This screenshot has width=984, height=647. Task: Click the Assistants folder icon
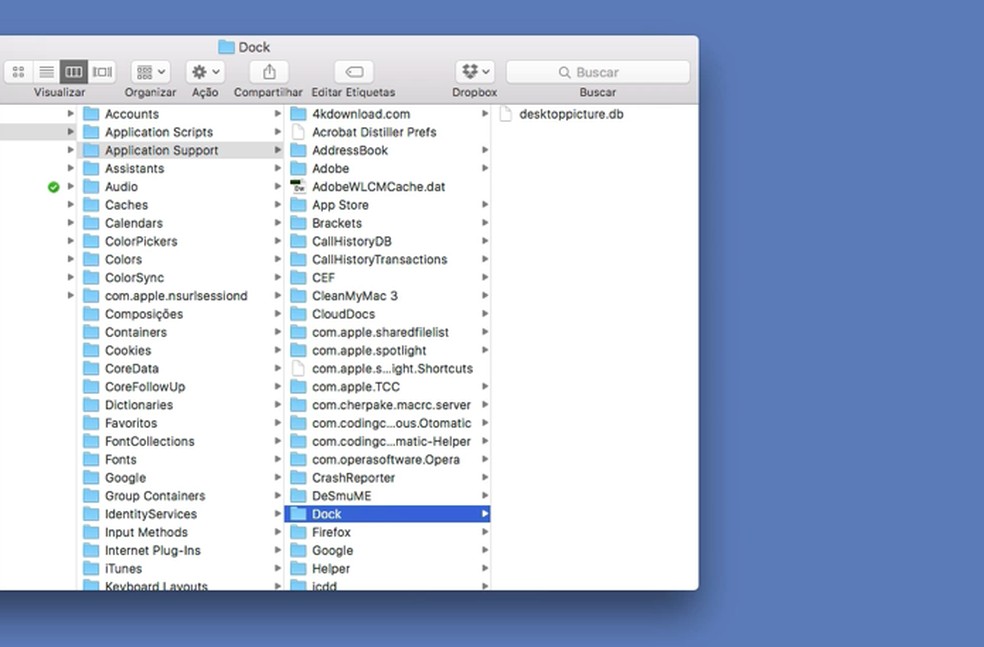[91, 168]
